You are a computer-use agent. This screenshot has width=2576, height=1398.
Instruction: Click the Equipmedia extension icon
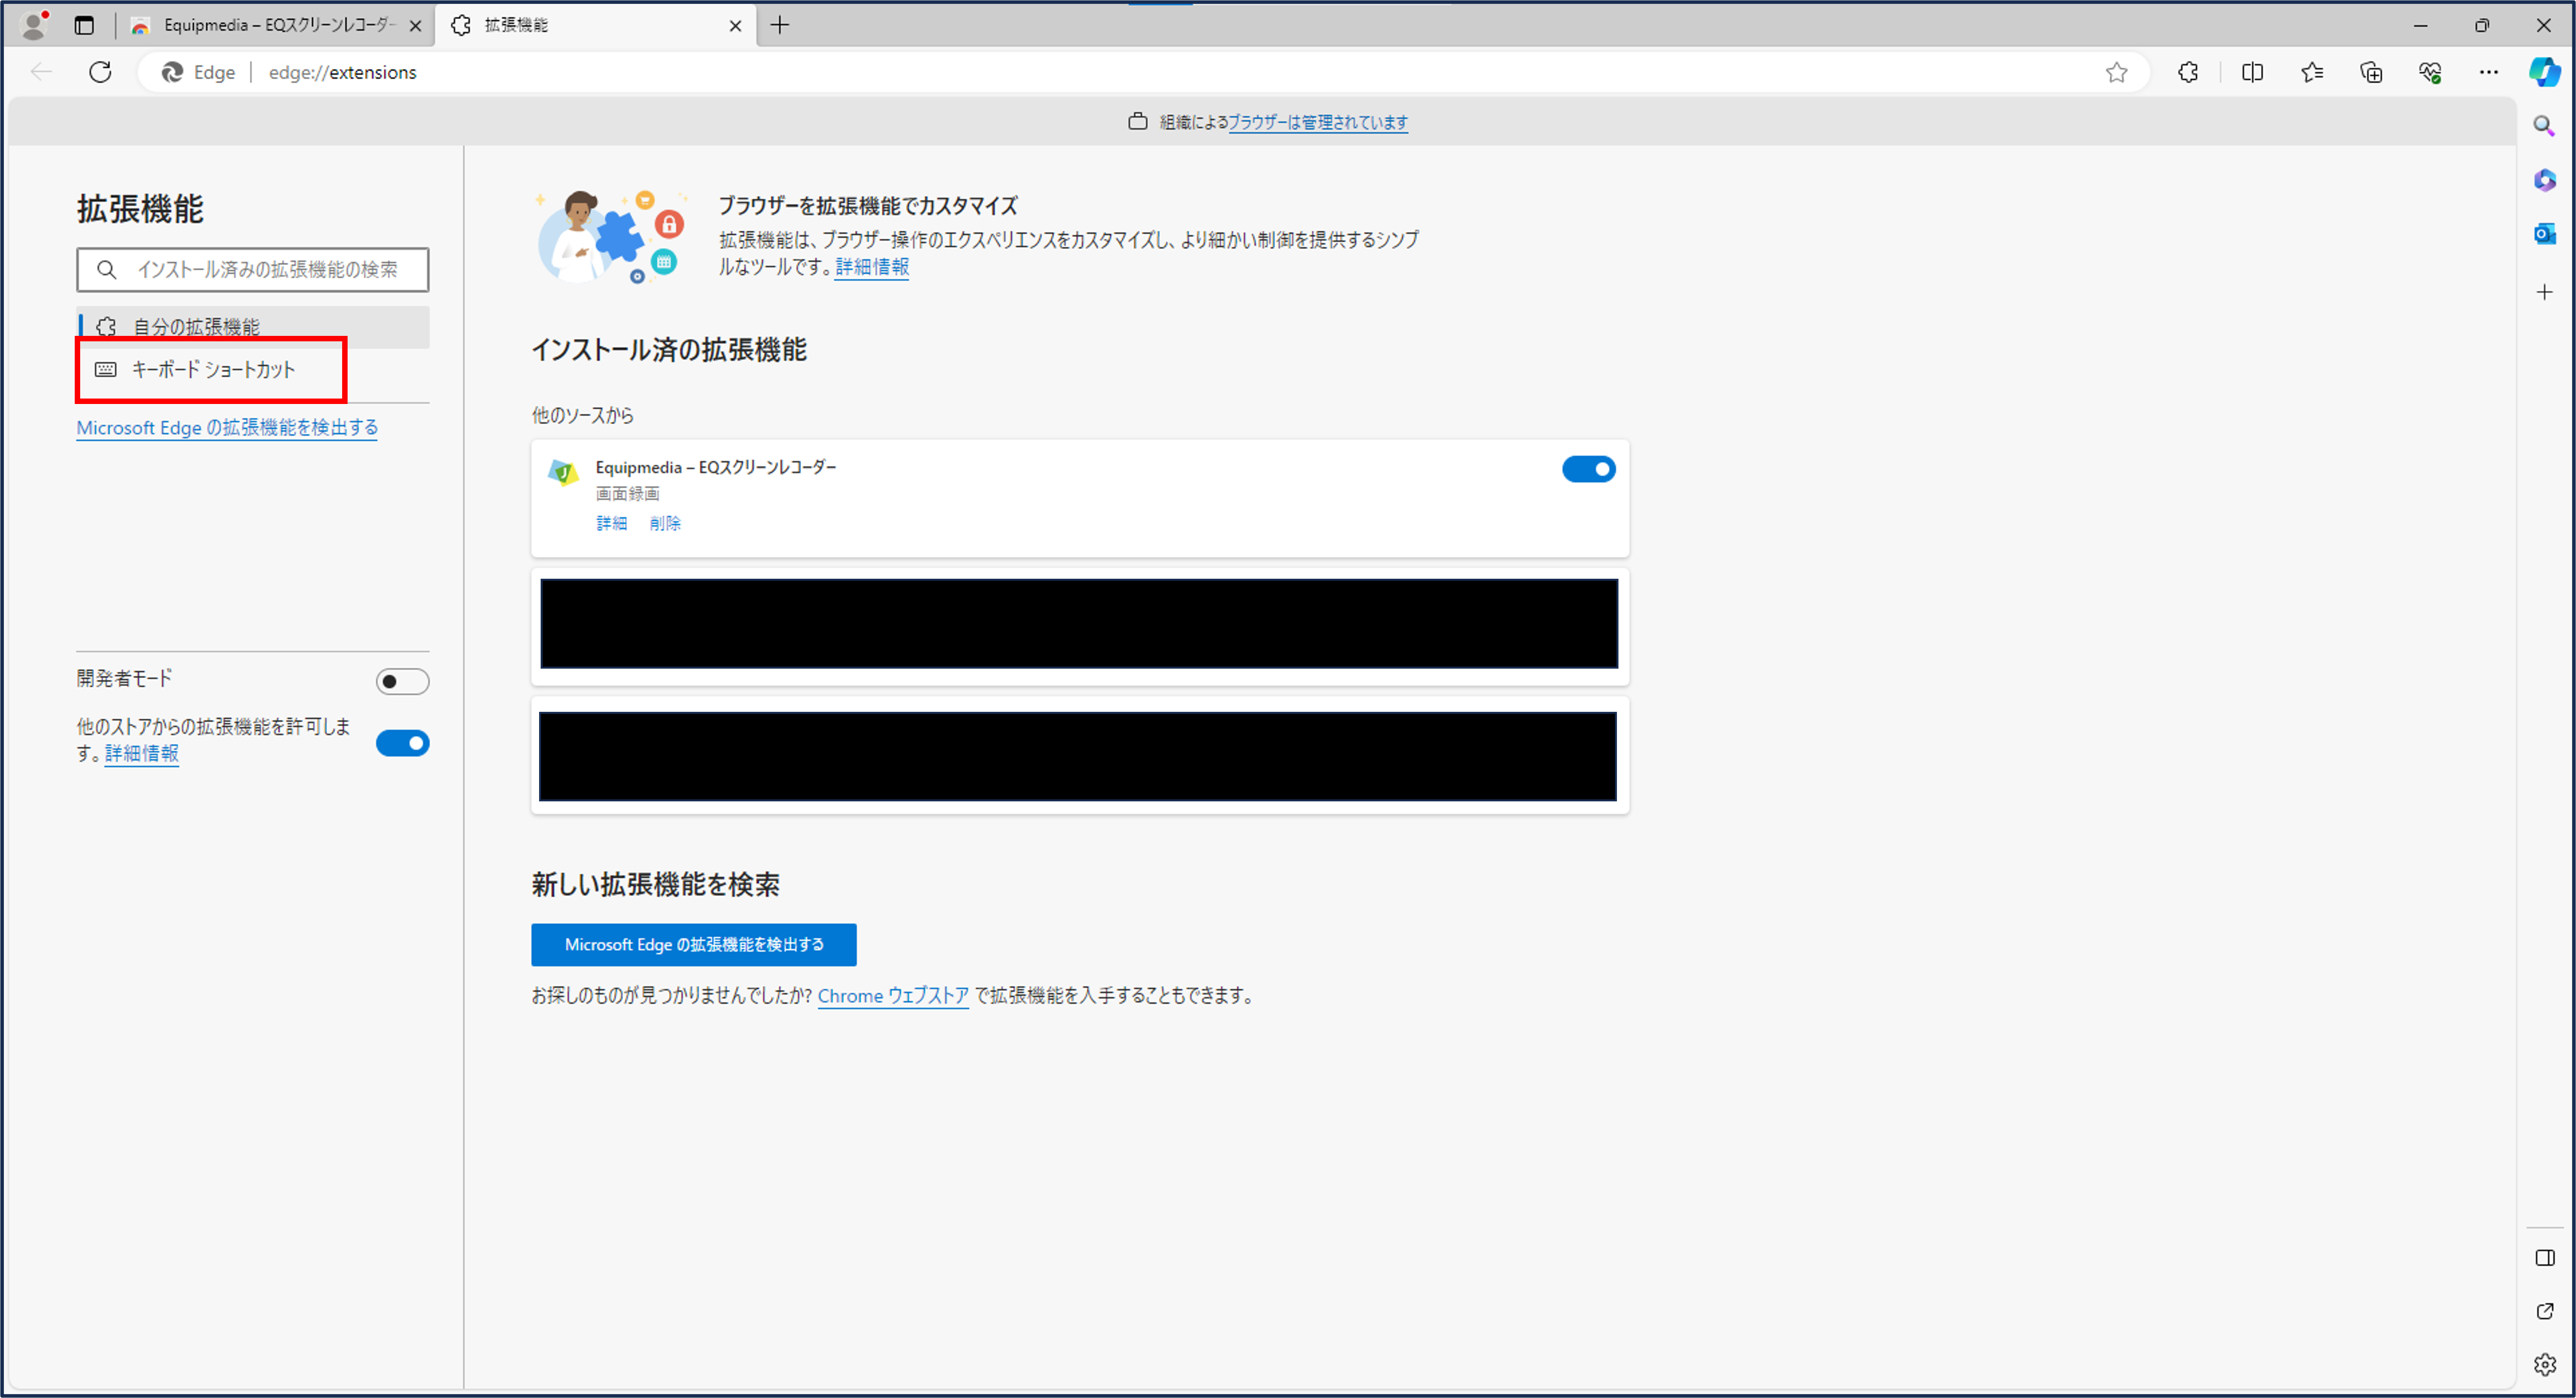tap(563, 472)
